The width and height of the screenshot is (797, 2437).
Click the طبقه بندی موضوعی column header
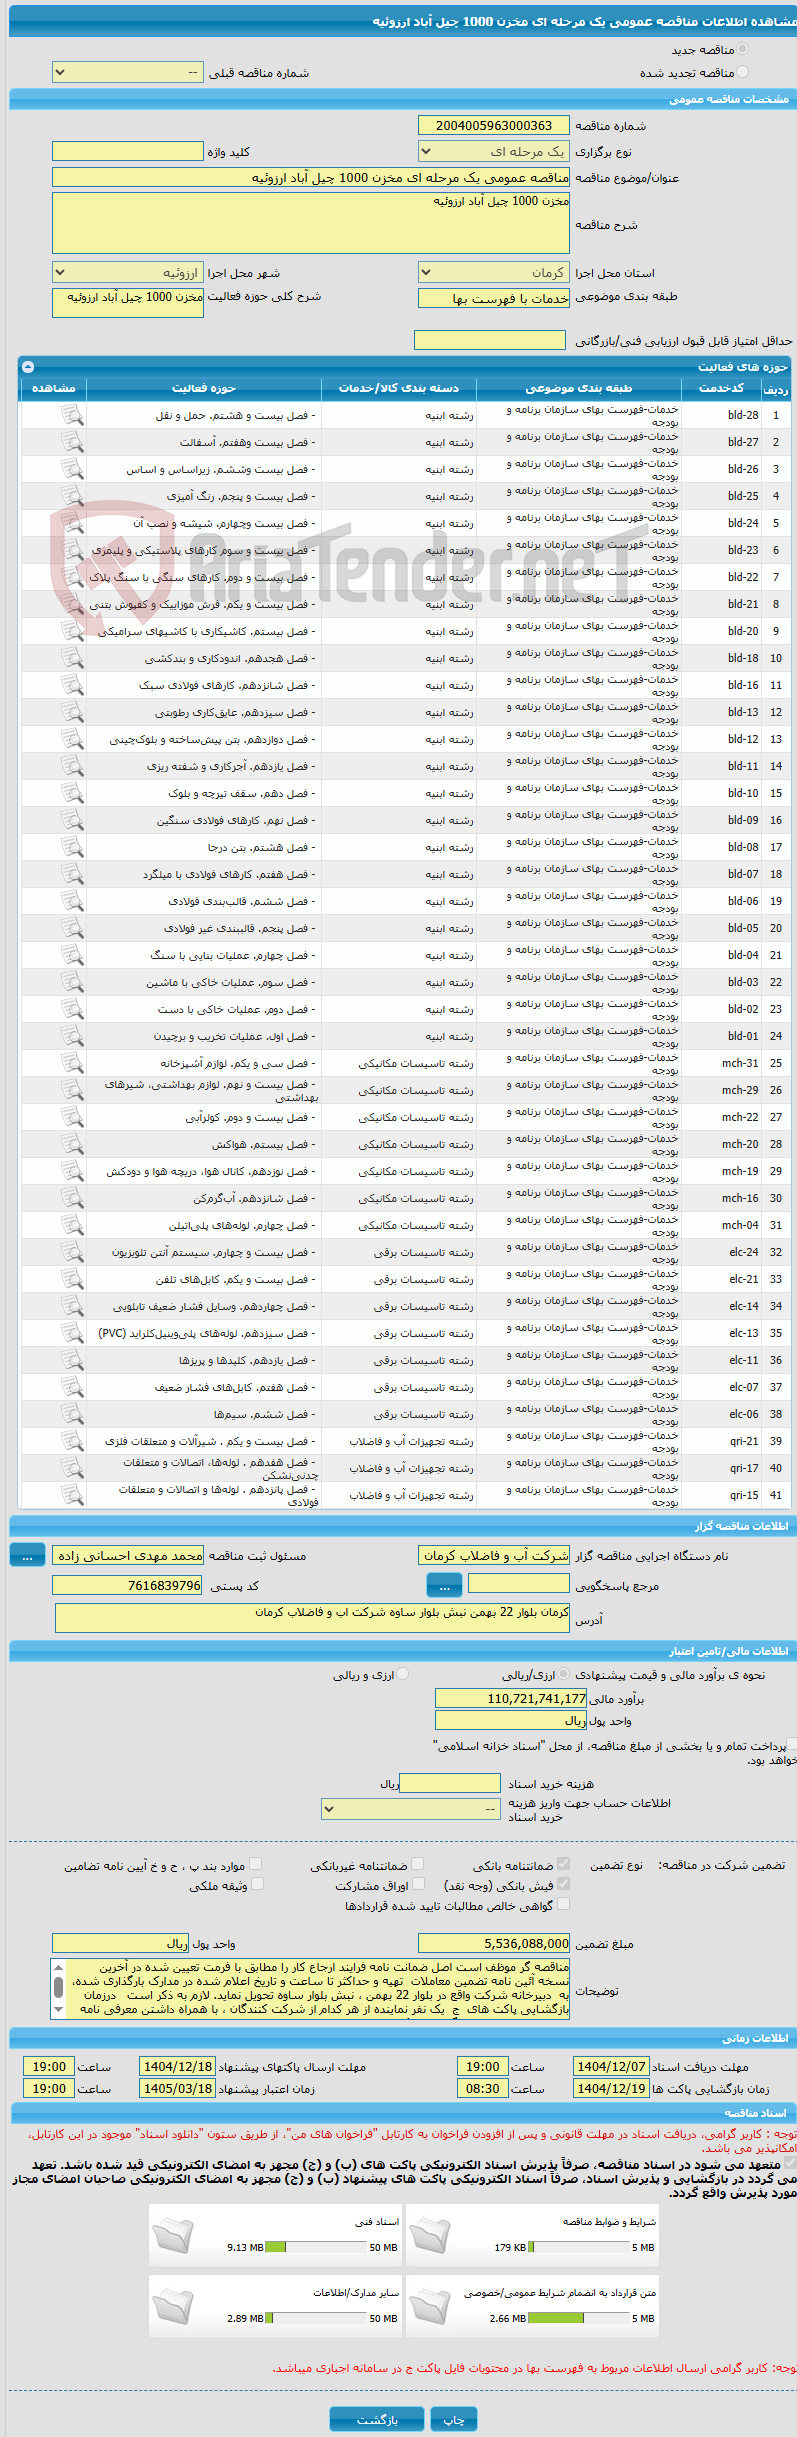[x=579, y=388]
